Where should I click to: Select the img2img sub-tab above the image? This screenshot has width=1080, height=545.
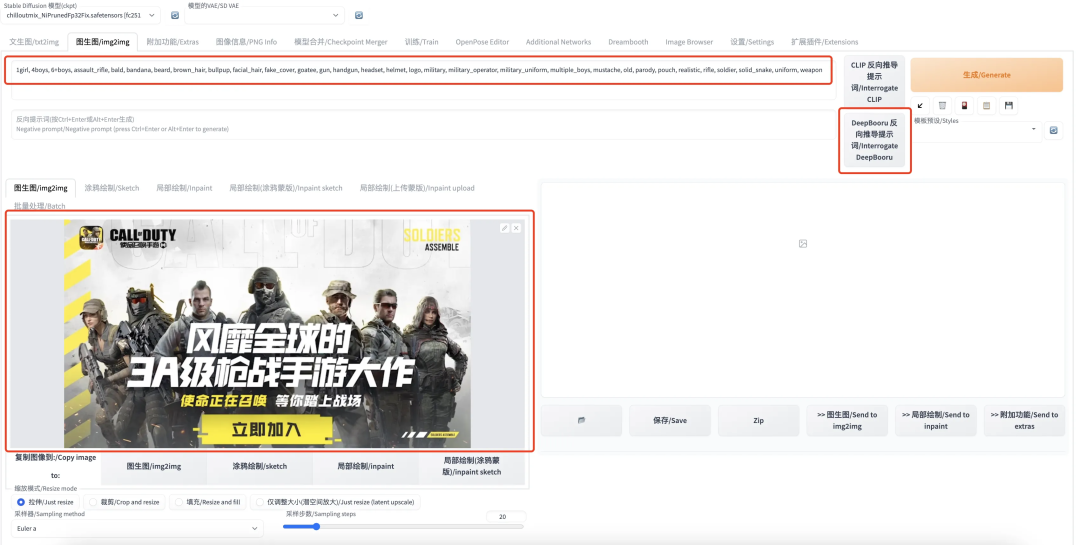tap(41, 187)
